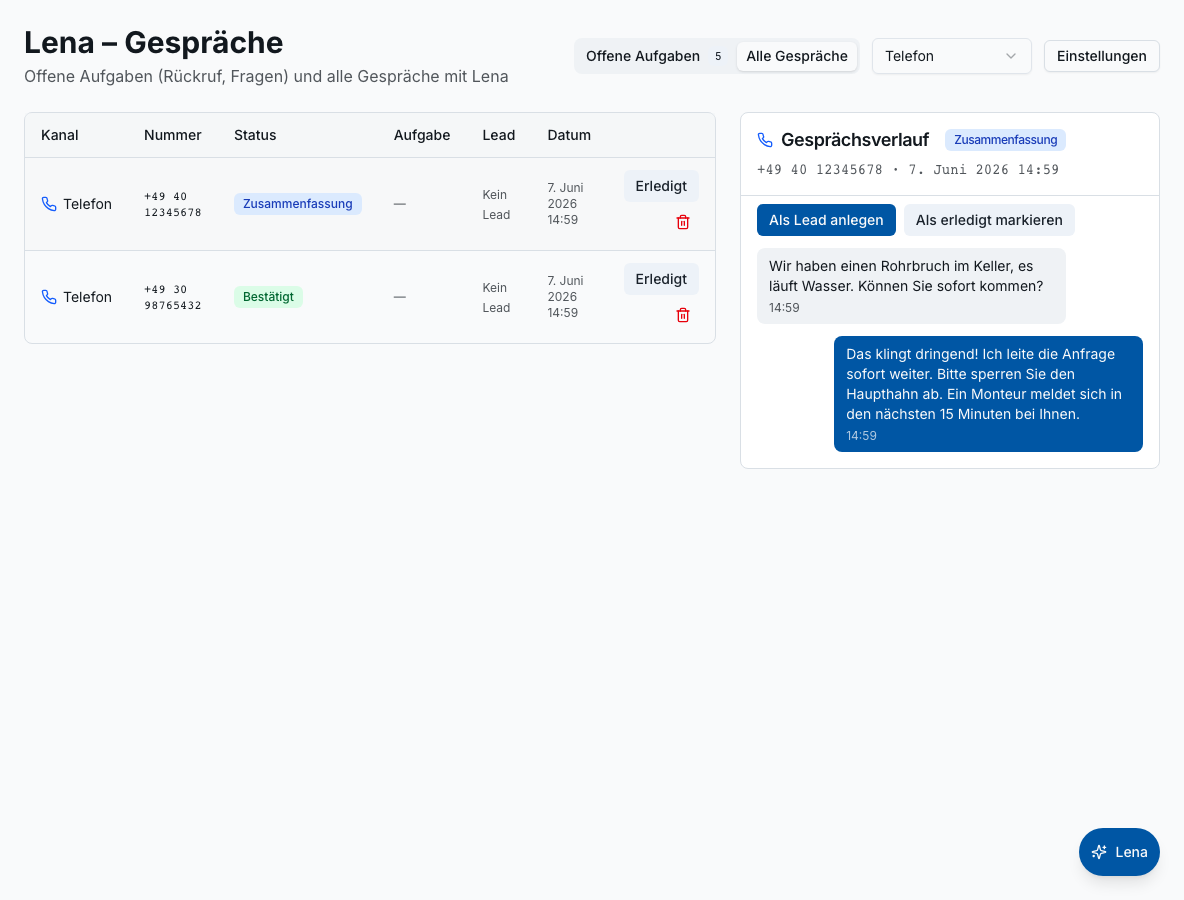This screenshot has width=1184, height=900.
Task: Click sparkle icon on Lena button
Action: (1099, 852)
